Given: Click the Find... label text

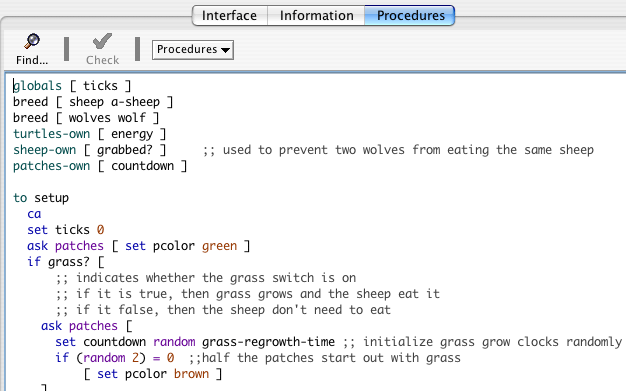Looking at the screenshot, I should pyautogui.click(x=32, y=60).
